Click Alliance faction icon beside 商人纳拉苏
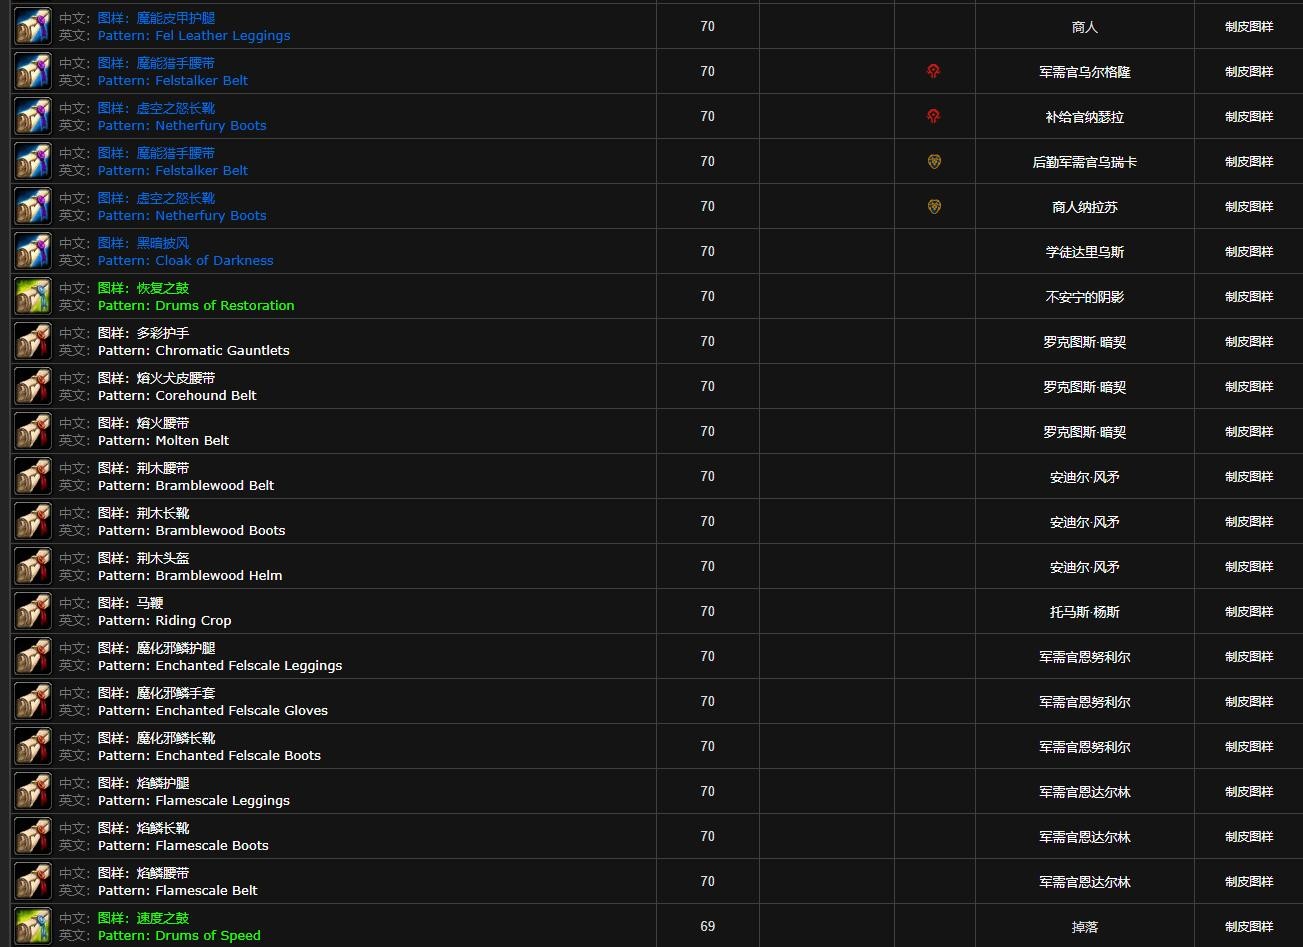 (933, 207)
